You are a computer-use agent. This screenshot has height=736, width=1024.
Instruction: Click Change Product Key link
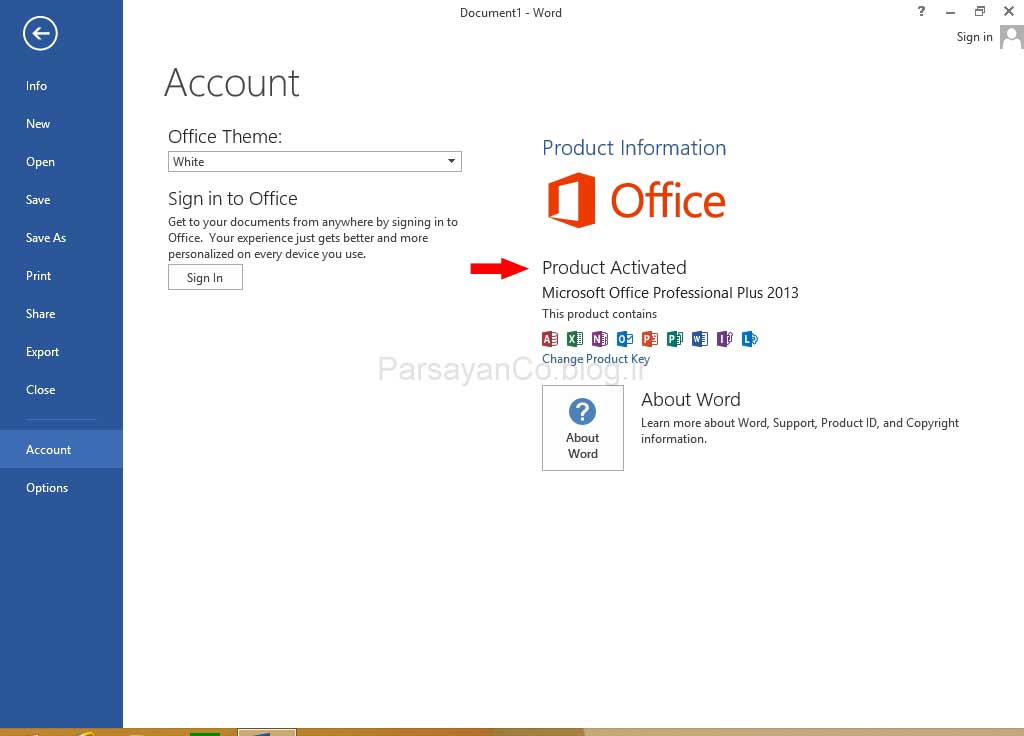(596, 359)
